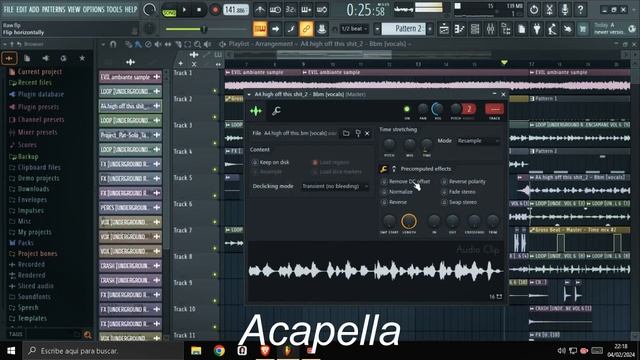
Task: Open the VIEW menu
Action: click(74, 9)
